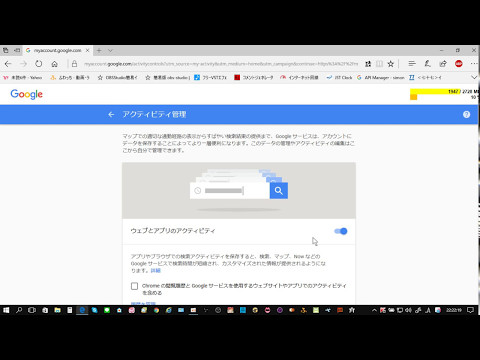Open the コメントジェネレータ bookmark
The height and width of the screenshot is (360, 480).
[x=253, y=77]
